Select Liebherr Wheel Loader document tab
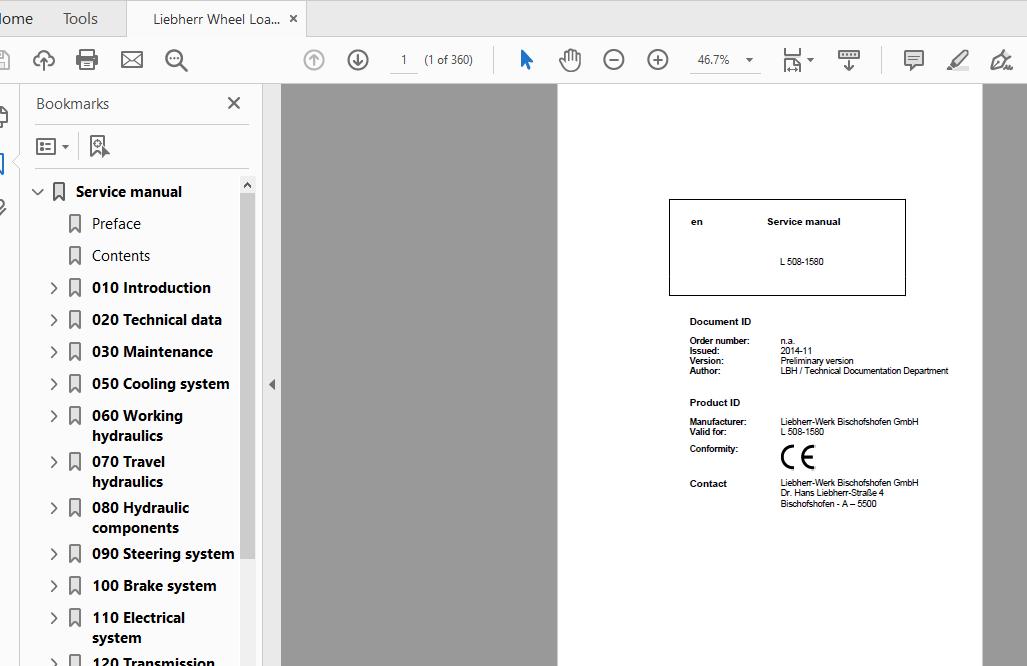 (x=216, y=19)
